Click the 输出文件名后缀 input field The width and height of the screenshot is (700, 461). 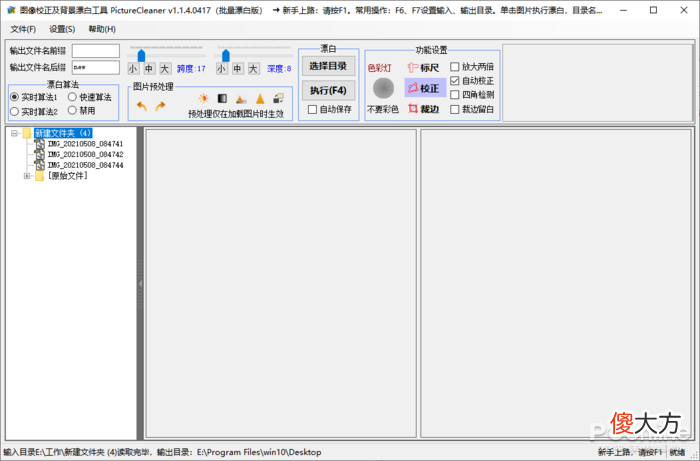click(96, 67)
